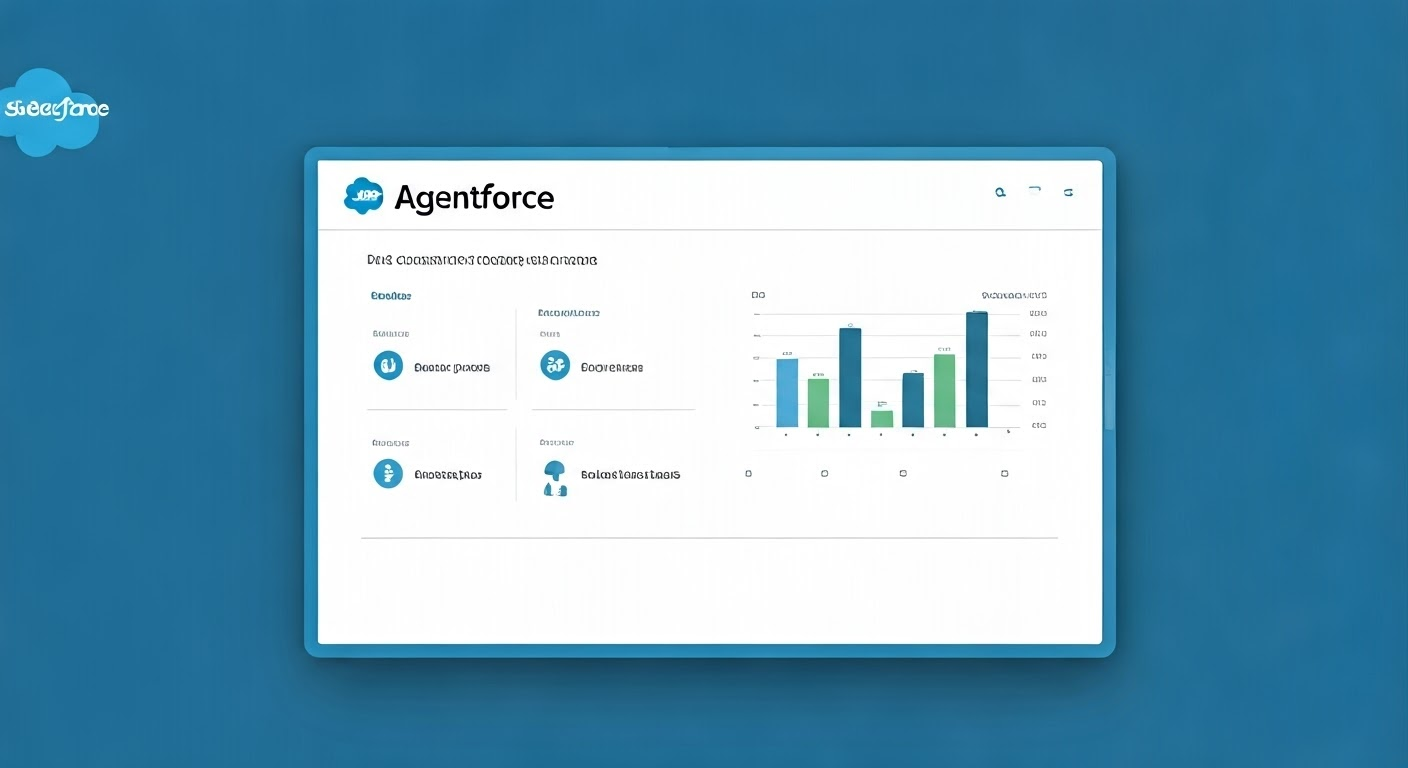The width and height of the screenshot is (1408, 768).
Task: Click the rightmost icon in Agentforce header
Action: 1068,192
